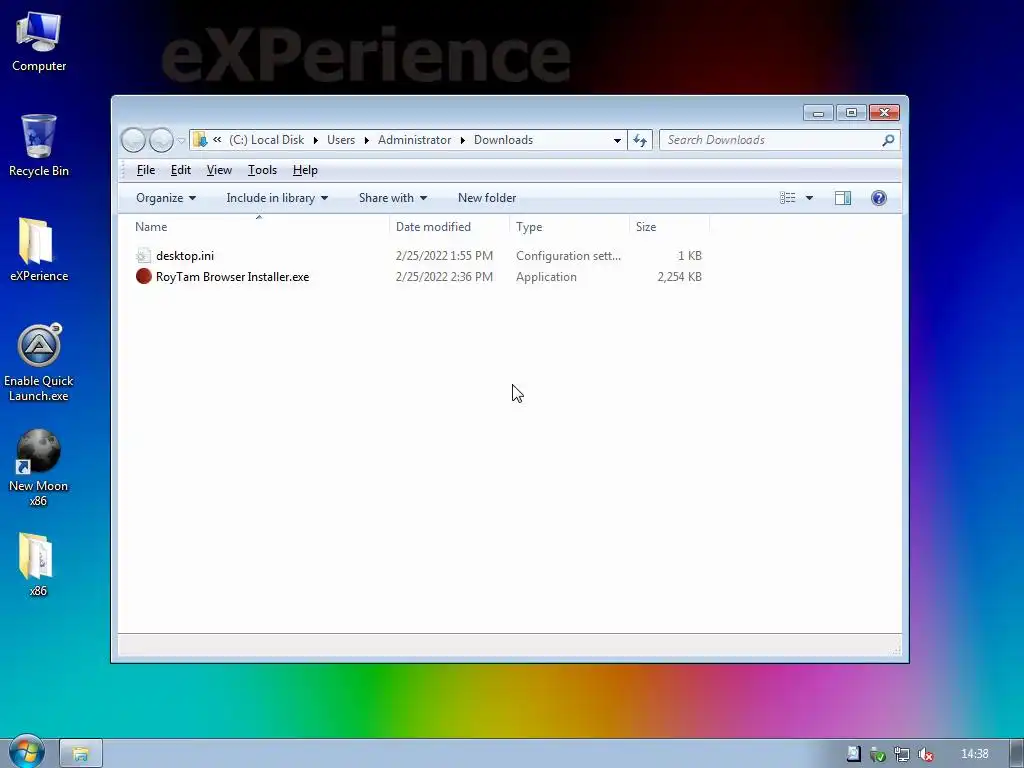Click date 2/25/2022 2:36 PM

click(444, 277)
